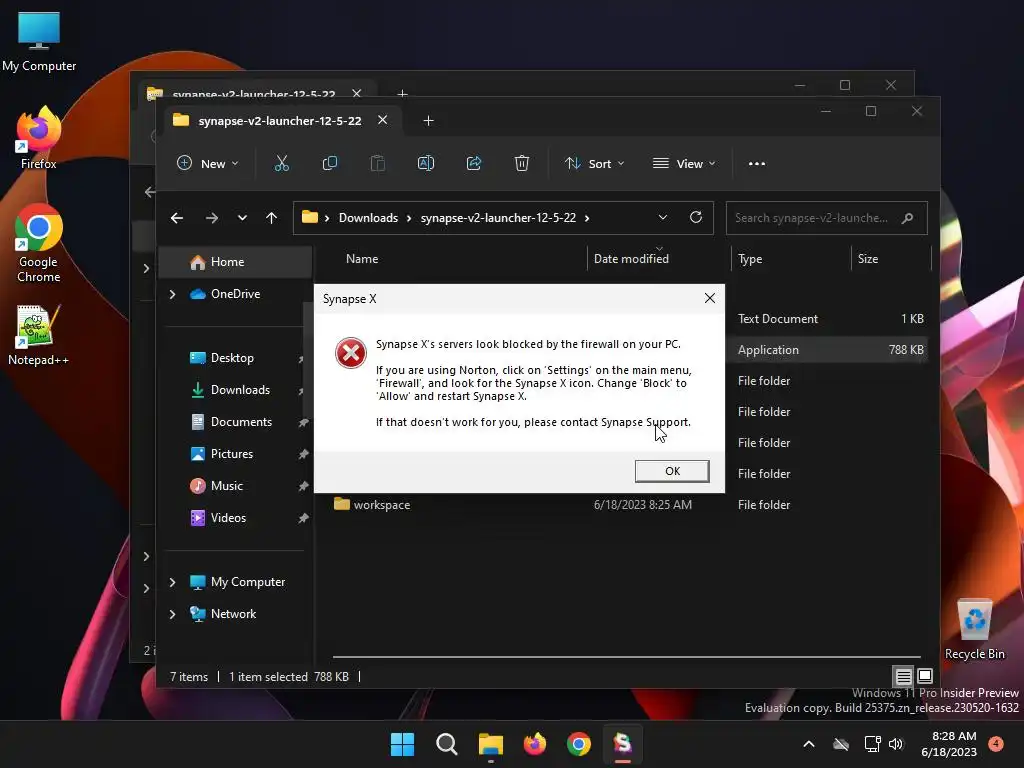Viewport: 1024px width, 768px height.
Task: Click the Delete trash icon
Action: coord(522,163)
